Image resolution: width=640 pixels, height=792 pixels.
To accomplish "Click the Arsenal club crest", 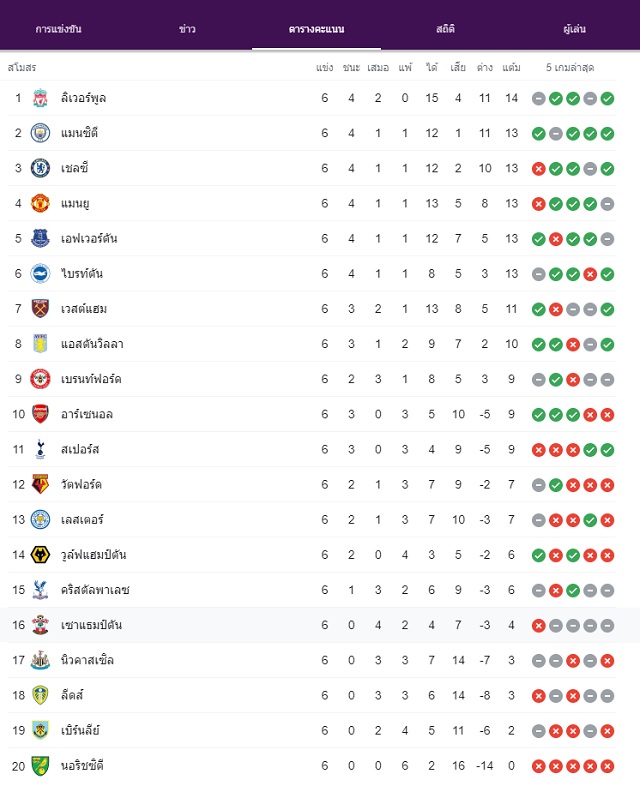I will click(40, 414).
